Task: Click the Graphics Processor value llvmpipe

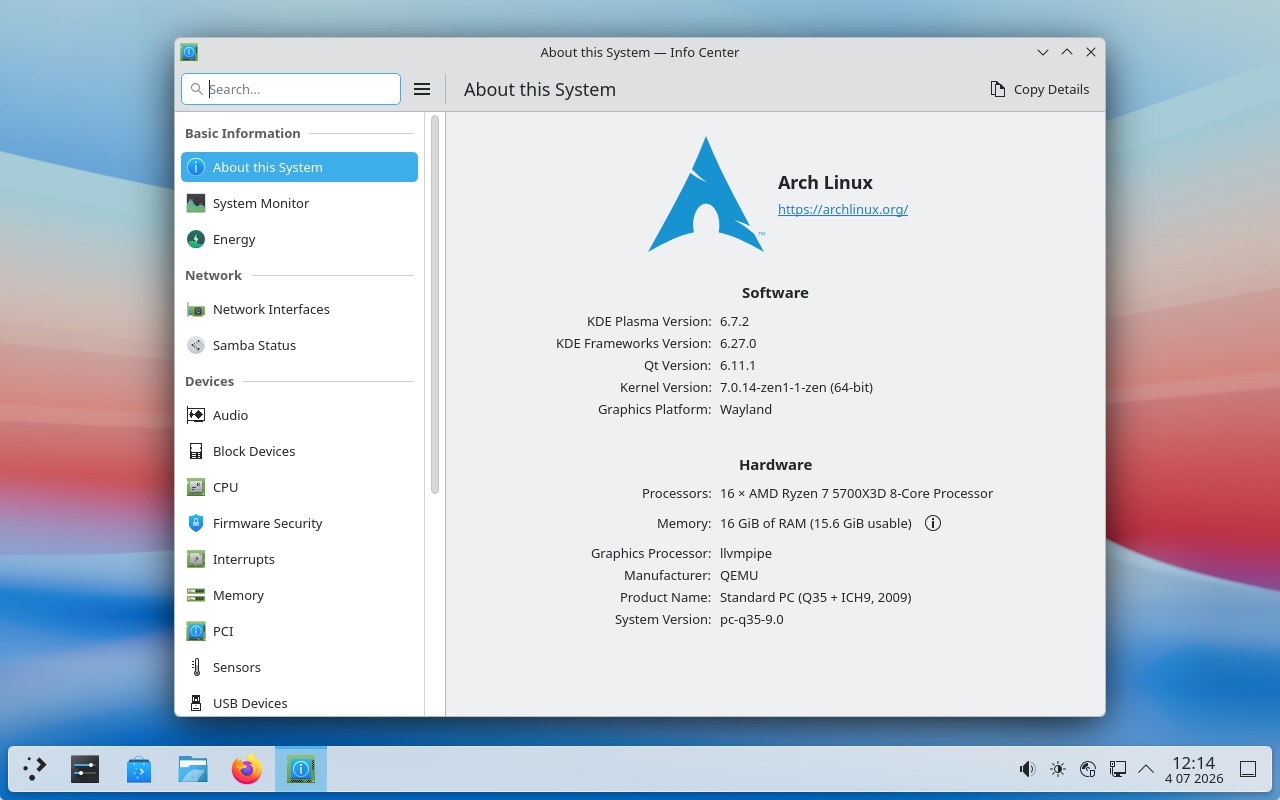Action: [746, 553]
